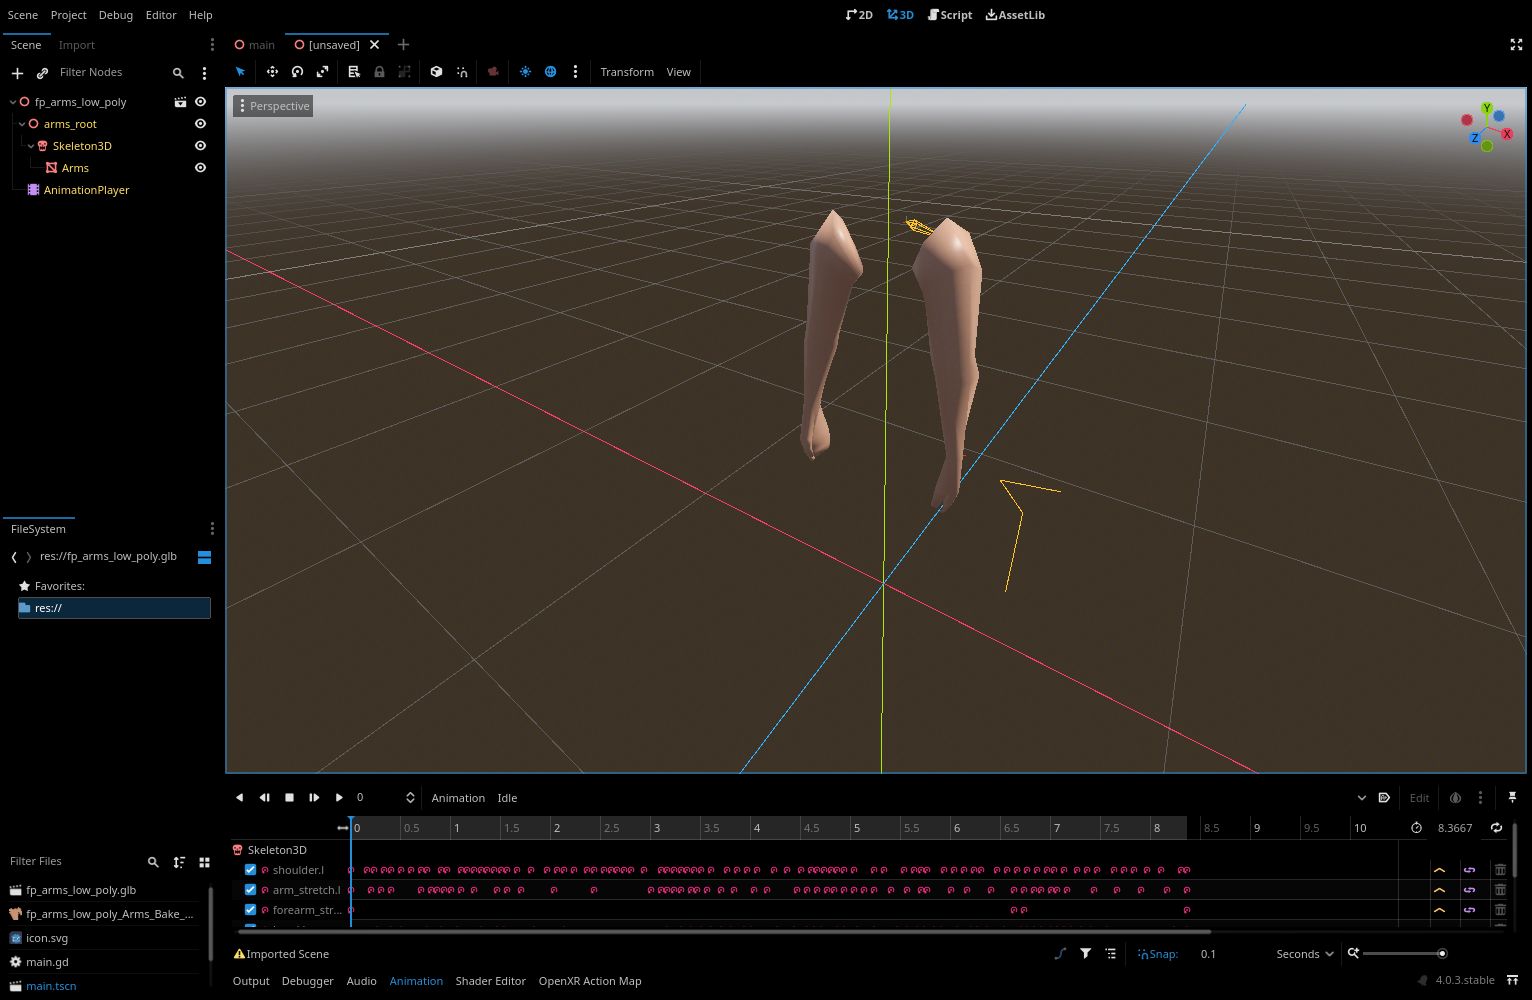1532x1000 pixels.
Task: Click the Edit button in the animation panel
Action: click(1418, 797)
